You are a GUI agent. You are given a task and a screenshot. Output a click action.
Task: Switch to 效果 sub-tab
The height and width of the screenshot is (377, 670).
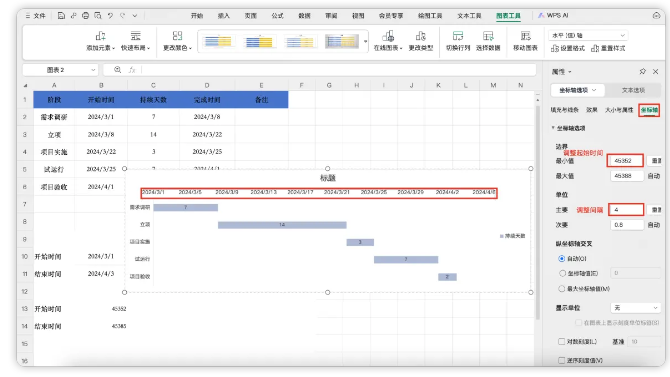(x=592, y=110)
